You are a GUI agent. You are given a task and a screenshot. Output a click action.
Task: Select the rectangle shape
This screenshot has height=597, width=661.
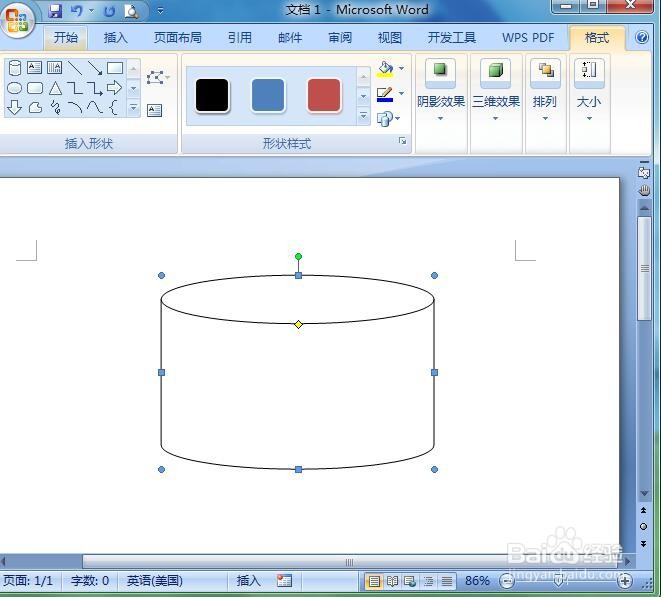pos(115,68)
